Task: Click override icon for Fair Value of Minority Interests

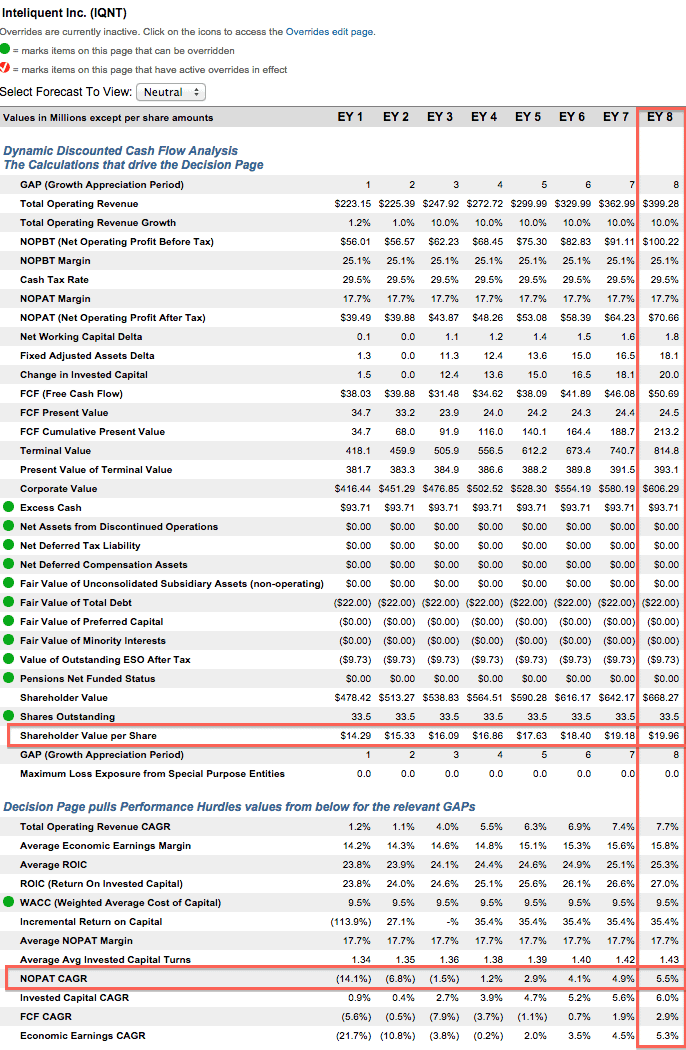Action: point(9,640)
